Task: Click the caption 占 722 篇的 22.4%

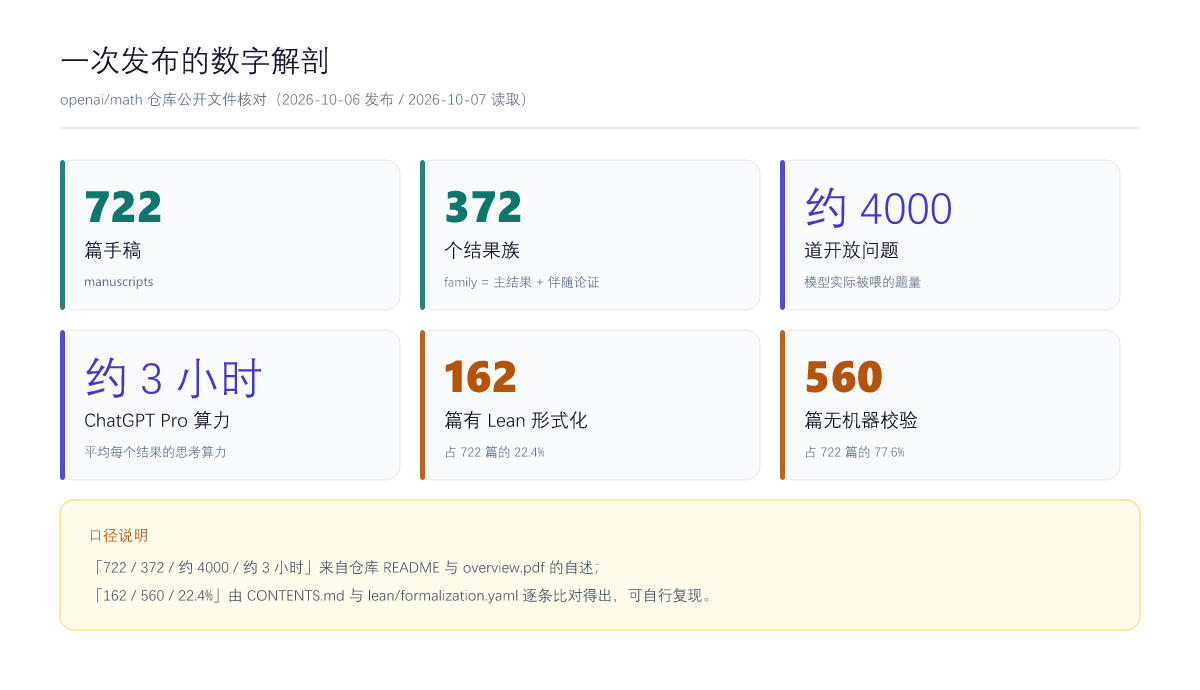Action: tap(495, 452)
